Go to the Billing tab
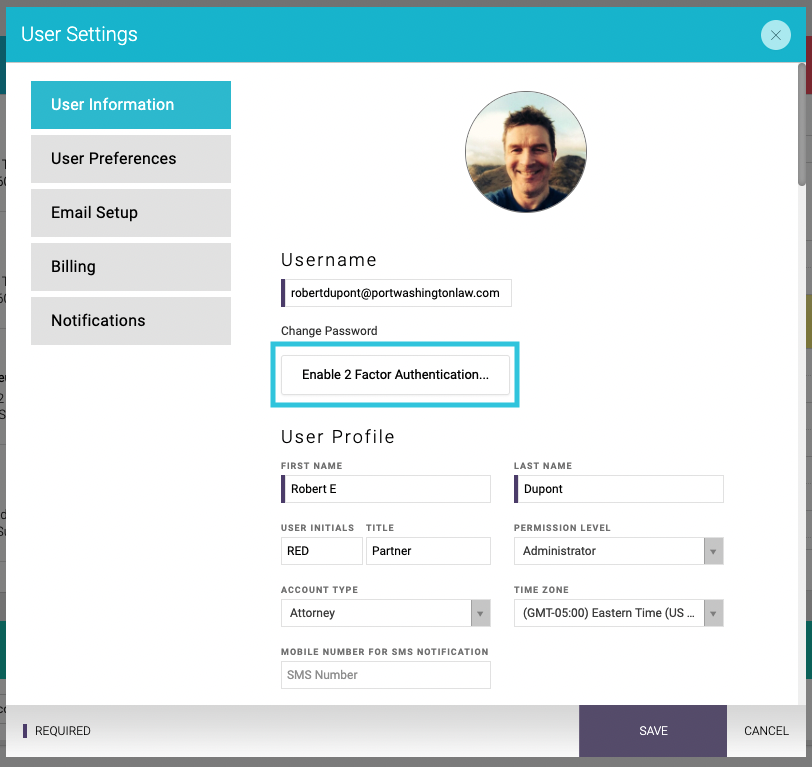Image resolution: width=812 pixels, height=767 pixels. point(130,267)
